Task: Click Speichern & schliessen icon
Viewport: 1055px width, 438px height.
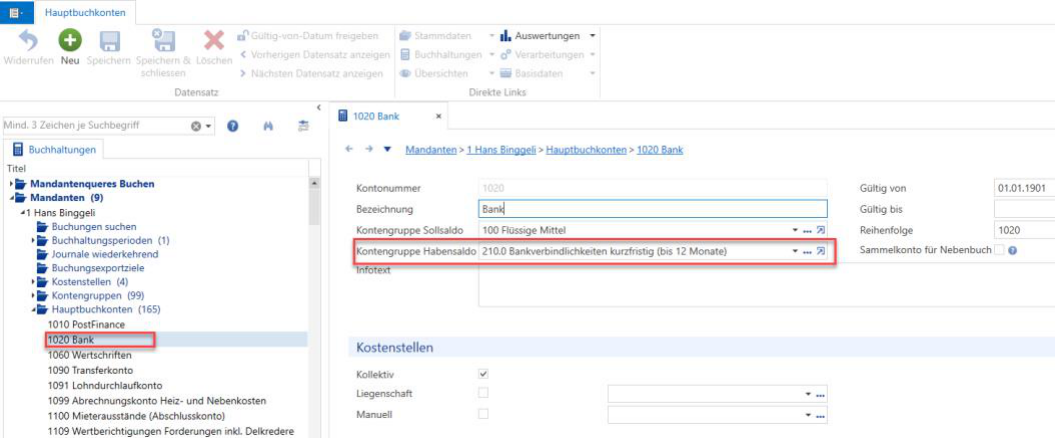Action: [x=163, y=40]
